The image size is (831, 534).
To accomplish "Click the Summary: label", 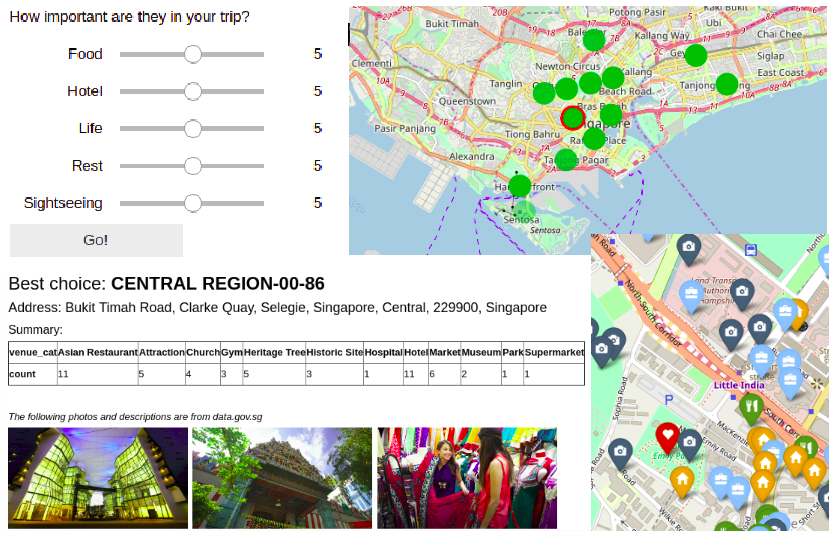I will (36, 330).
